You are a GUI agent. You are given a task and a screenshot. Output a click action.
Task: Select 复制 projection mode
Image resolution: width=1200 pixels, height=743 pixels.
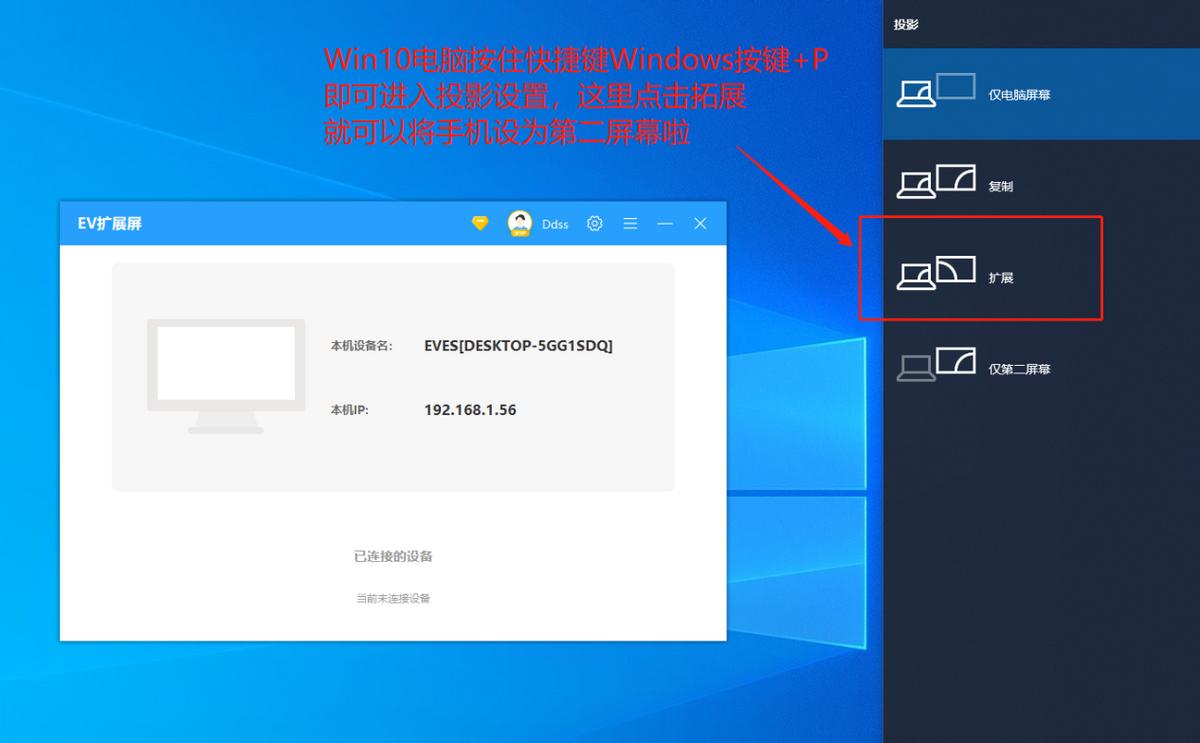(x=1041, y=185)
